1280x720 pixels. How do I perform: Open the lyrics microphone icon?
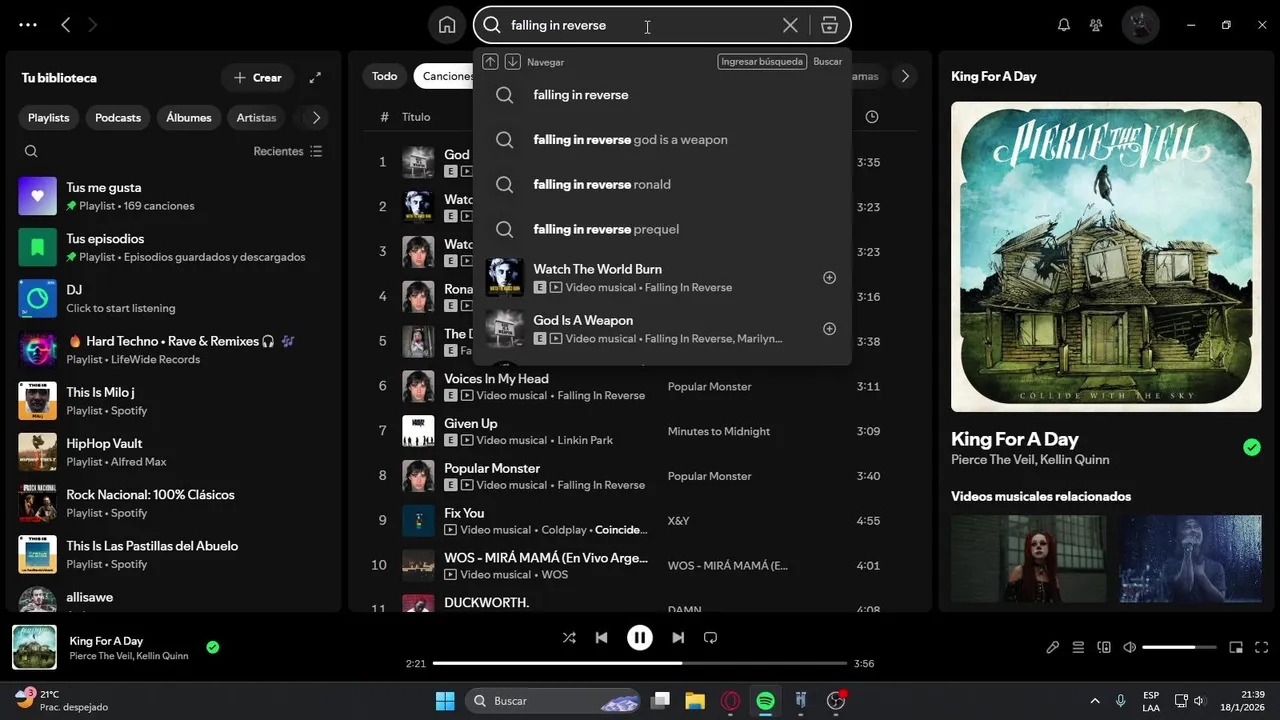click(1052, 647)
